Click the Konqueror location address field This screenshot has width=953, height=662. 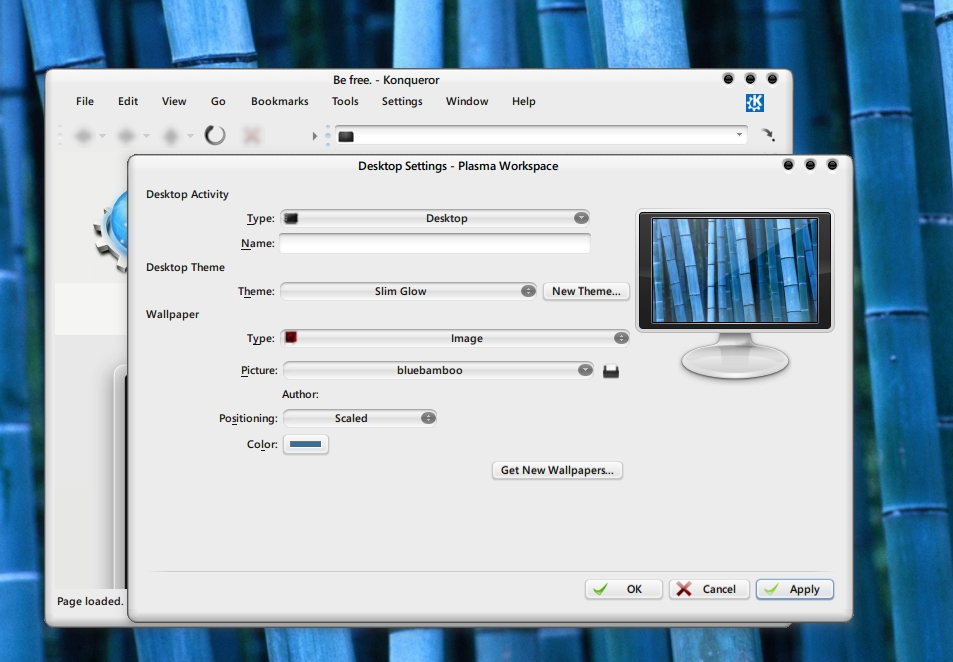click(x=541, y=135)
